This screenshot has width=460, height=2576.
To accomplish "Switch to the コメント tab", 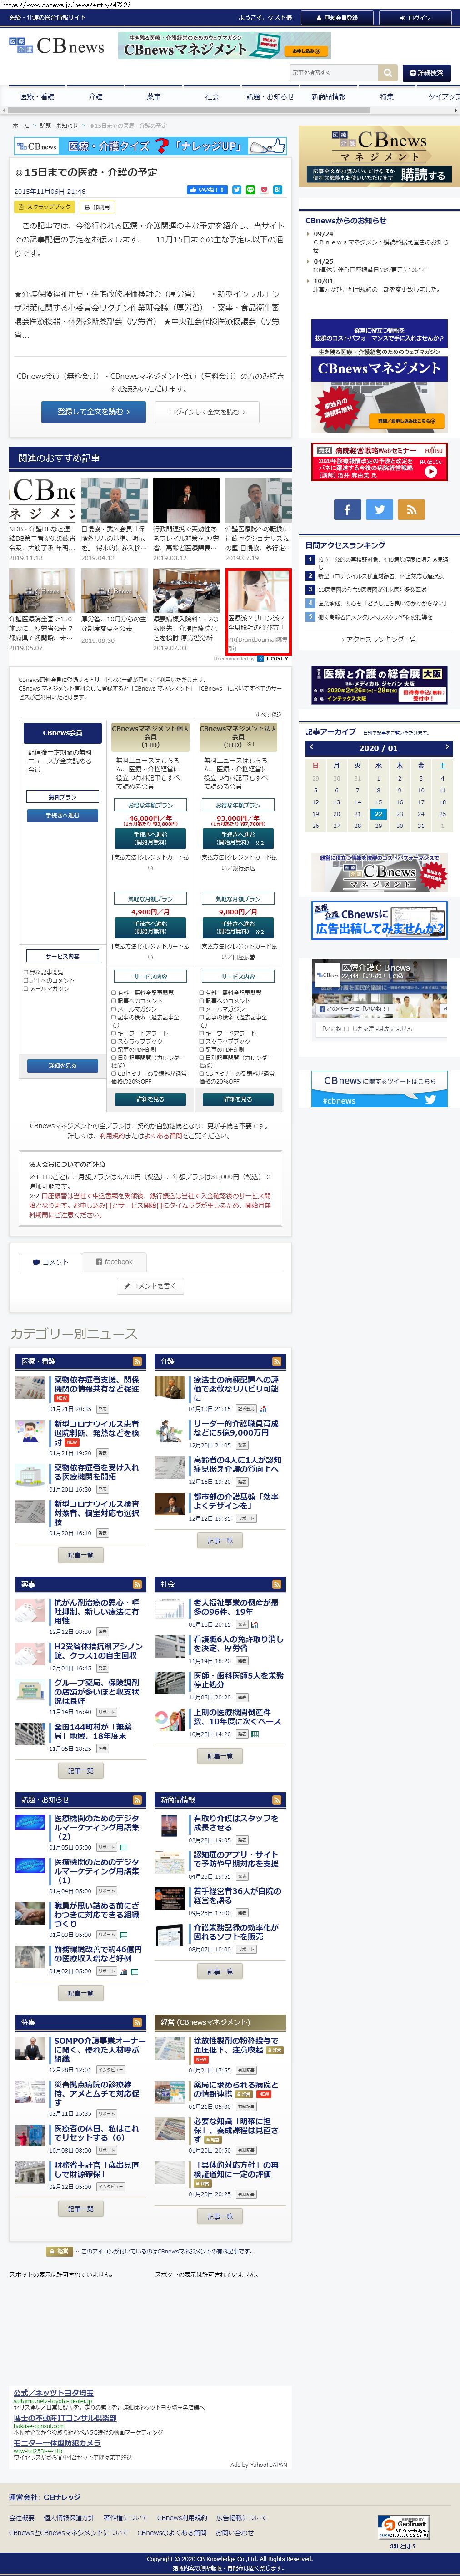I will pos(50,1261).
